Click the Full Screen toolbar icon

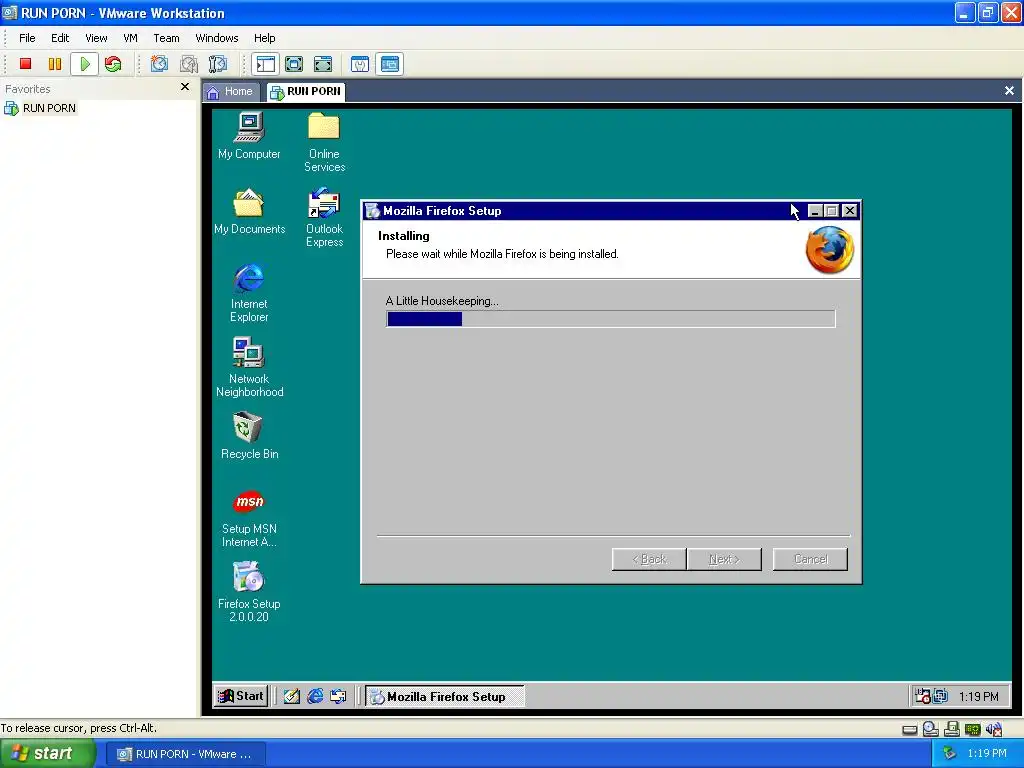(x=323, y=64)
